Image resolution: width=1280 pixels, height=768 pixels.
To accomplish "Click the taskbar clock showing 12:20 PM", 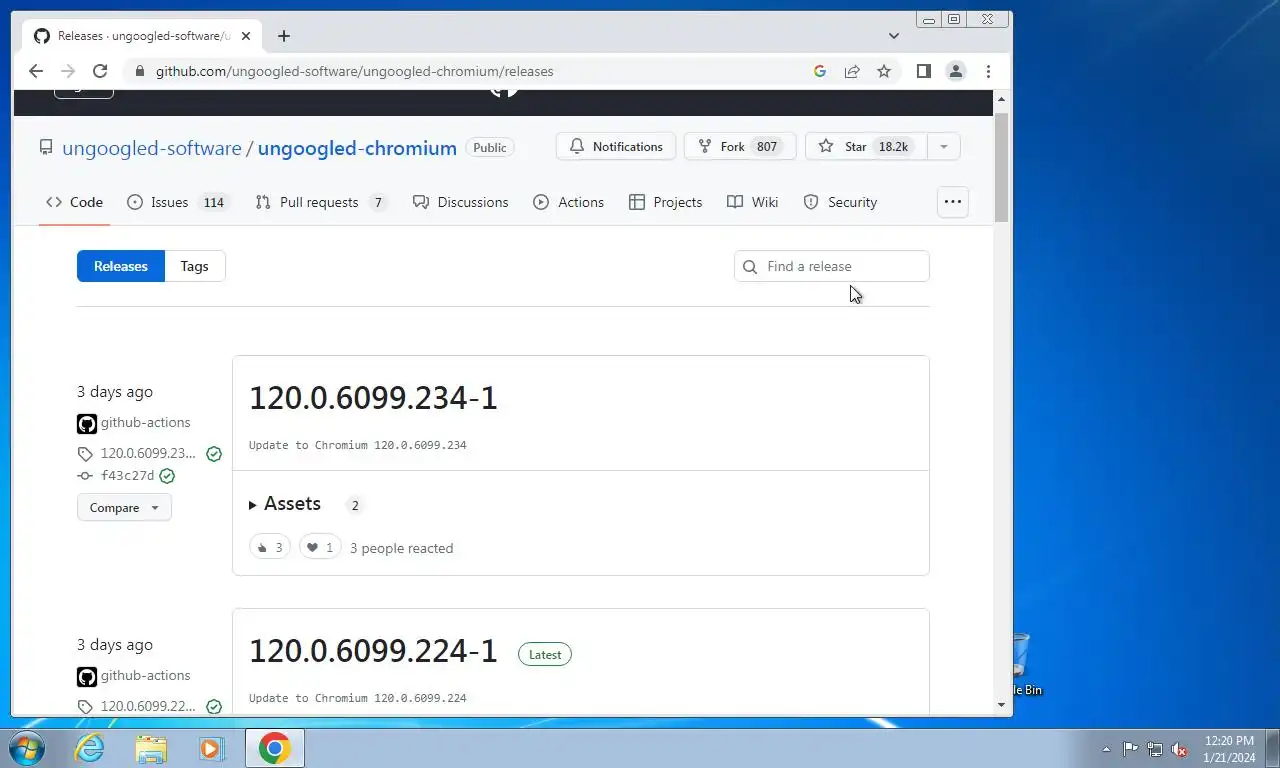I will [x=1229, y=749].
